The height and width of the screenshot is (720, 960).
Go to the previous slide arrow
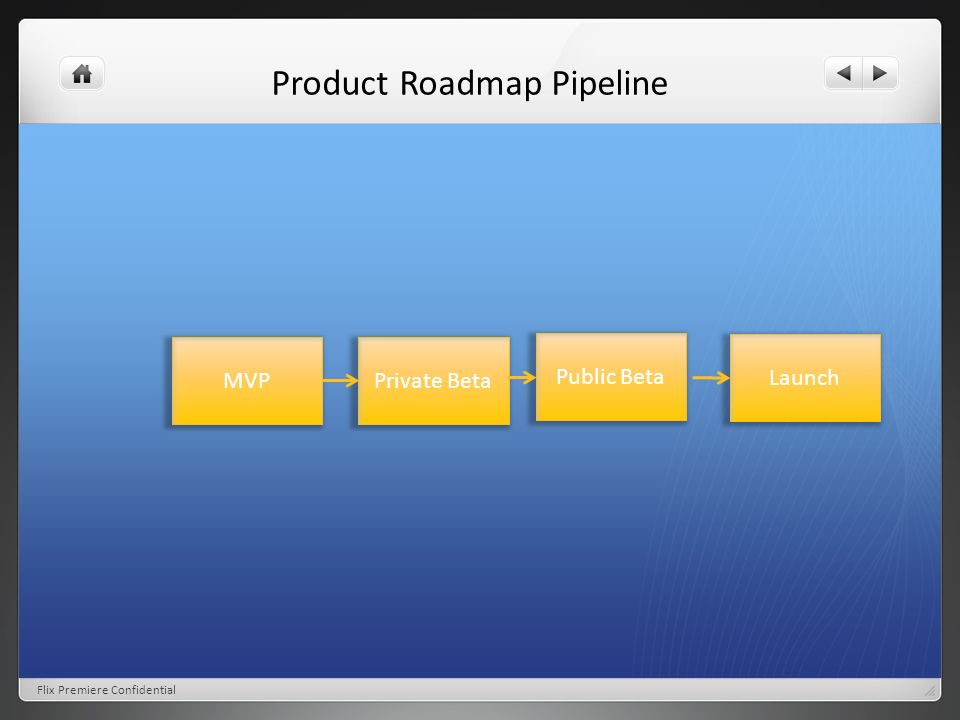coord(844,73)
